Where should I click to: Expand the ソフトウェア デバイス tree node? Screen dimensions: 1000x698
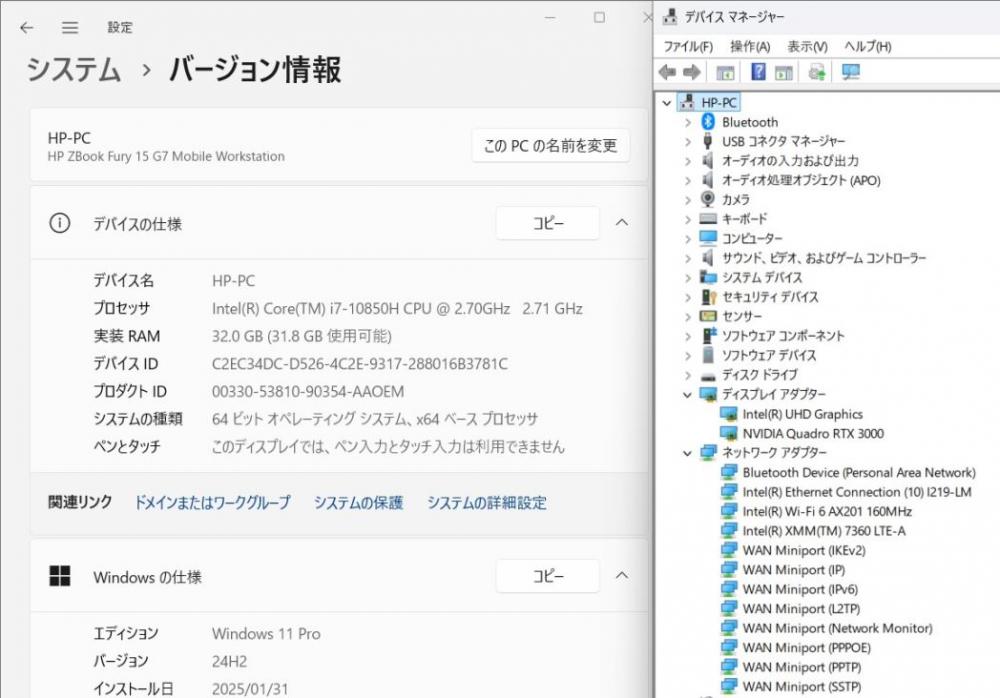point(688,355)
